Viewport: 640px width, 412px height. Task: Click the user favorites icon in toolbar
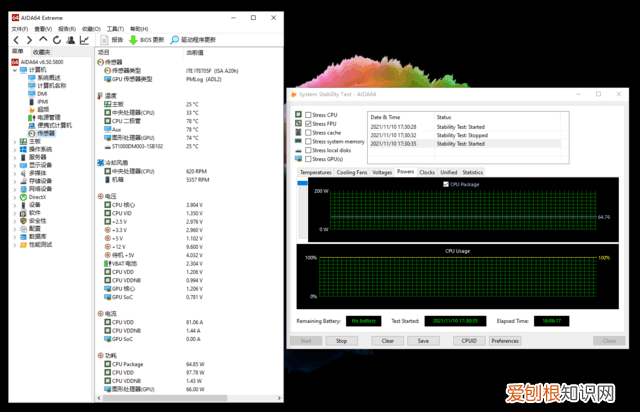point(71,40)
